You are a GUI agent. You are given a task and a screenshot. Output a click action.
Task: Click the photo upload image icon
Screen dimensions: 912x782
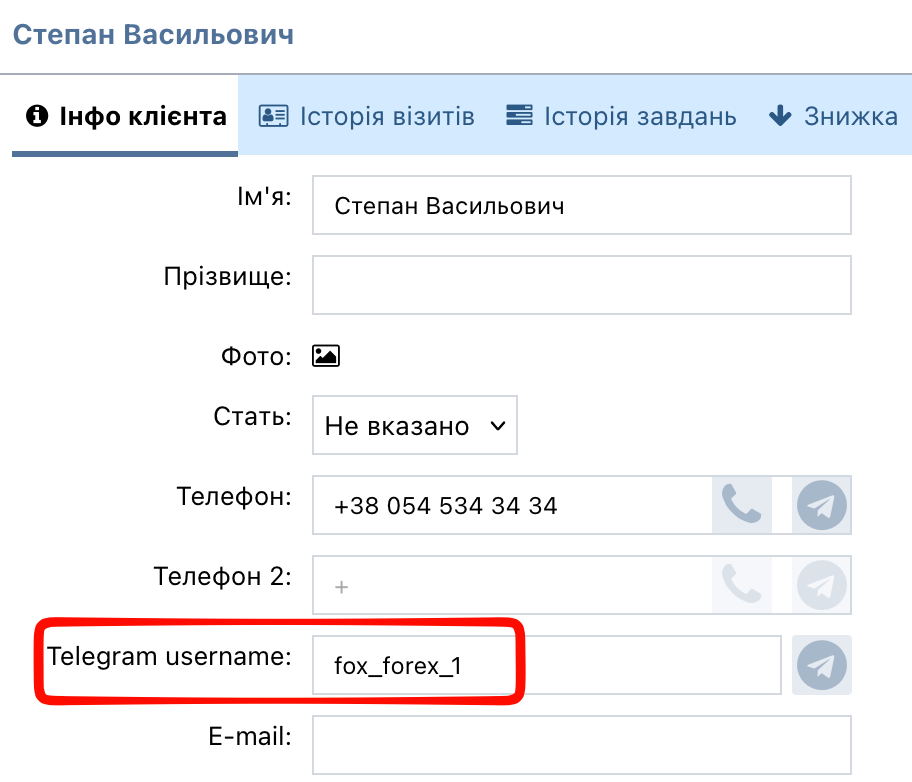point(326,356)
